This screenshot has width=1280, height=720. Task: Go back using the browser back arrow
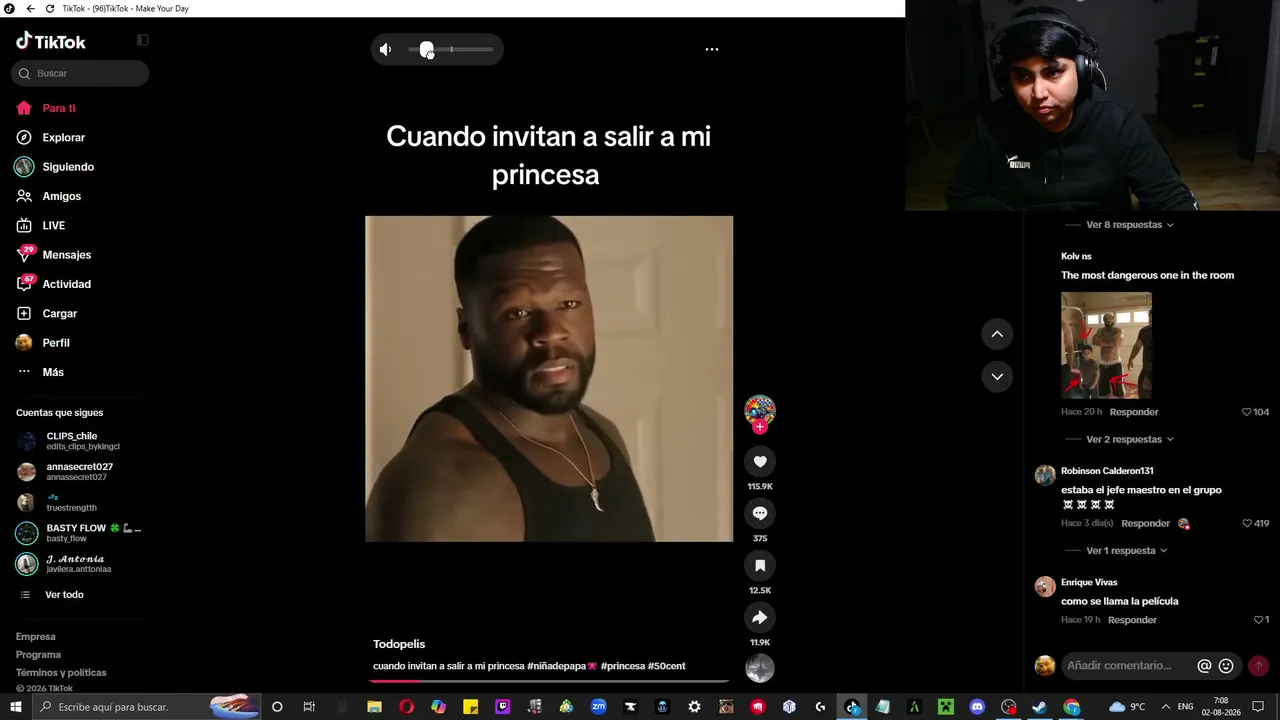(x=30, y=9)
